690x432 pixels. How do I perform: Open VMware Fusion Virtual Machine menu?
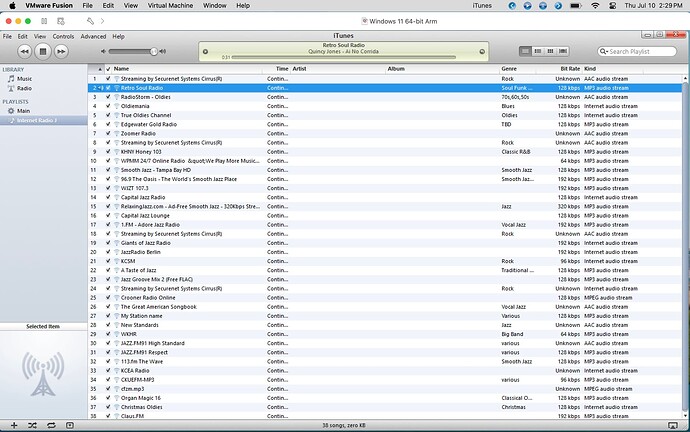[x=170, y=6]
